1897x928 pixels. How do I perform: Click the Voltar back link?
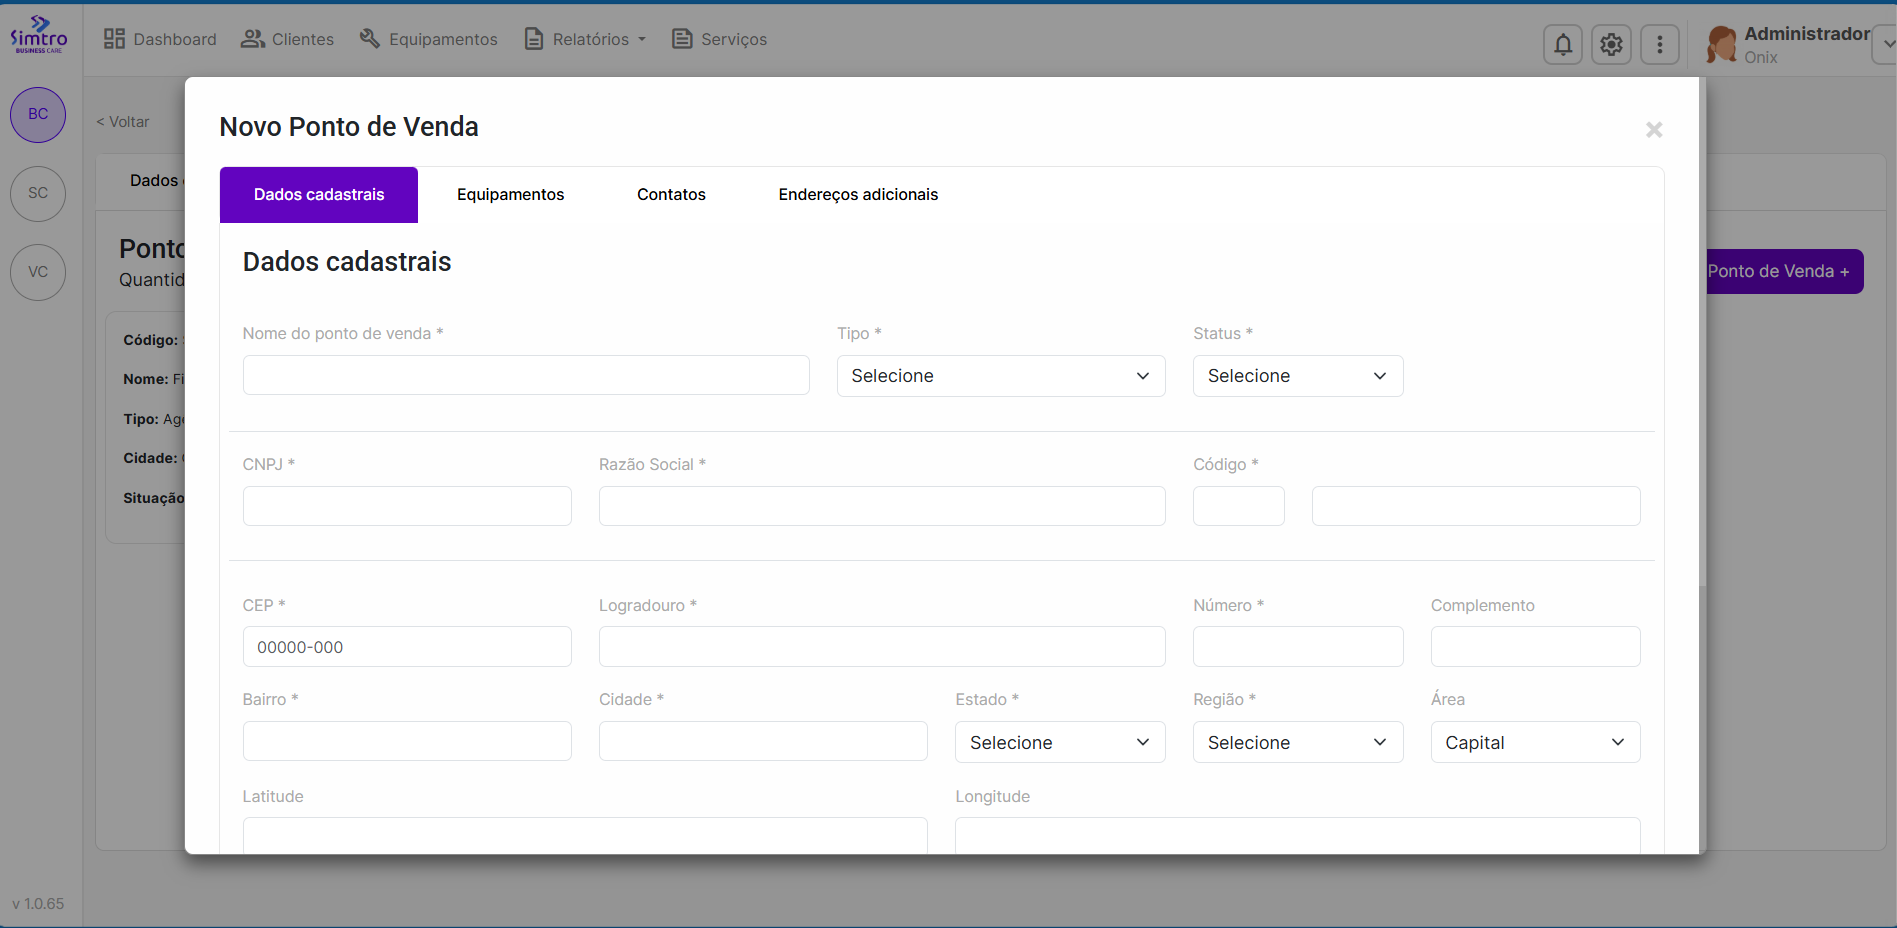click(x=123, y=122)
